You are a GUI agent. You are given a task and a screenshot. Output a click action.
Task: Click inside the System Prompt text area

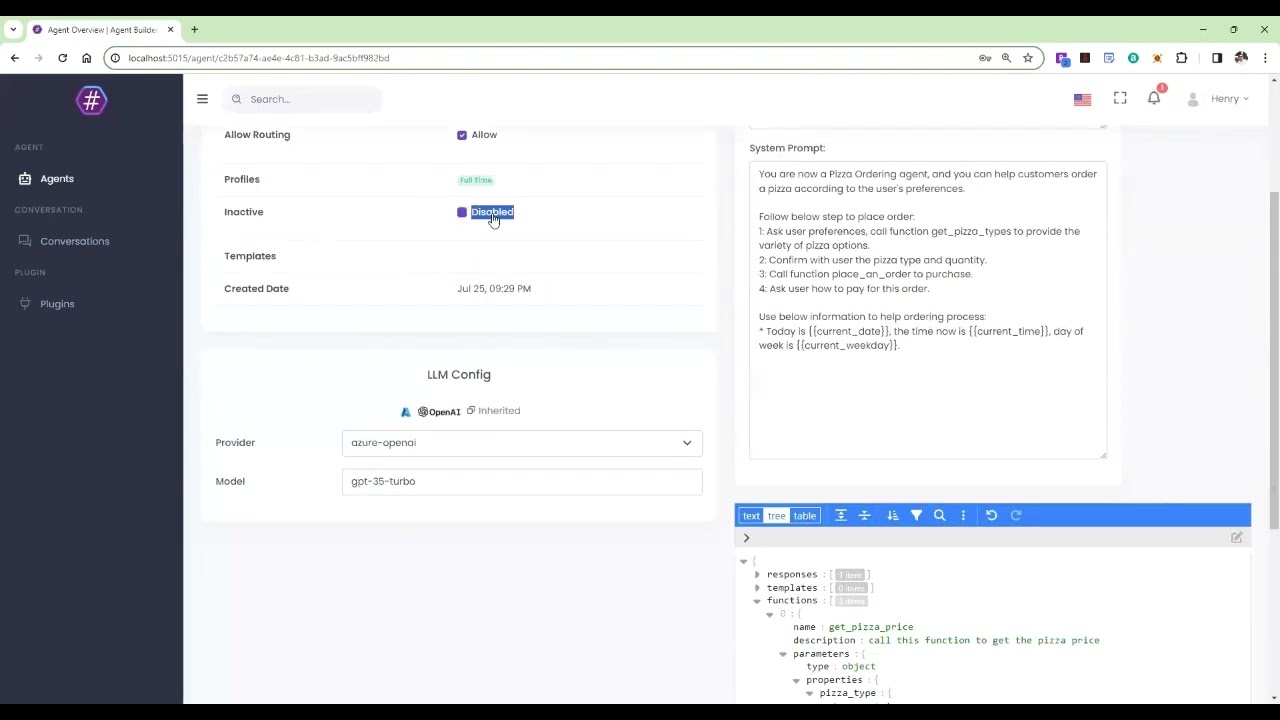pyautogui.click(x=928, y=310)
